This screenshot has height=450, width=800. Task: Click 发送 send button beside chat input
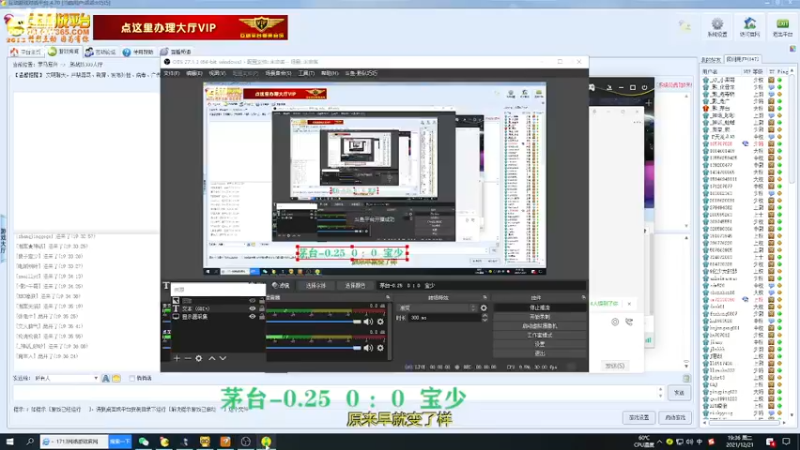tap(679, 392)
